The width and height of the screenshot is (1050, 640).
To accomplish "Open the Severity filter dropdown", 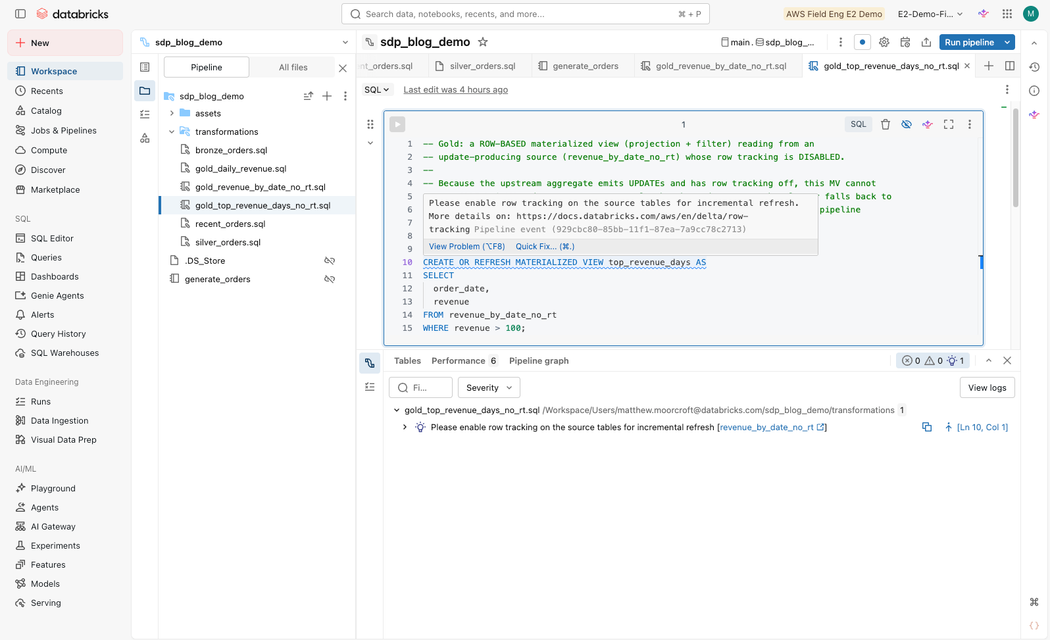I will 489,388.
